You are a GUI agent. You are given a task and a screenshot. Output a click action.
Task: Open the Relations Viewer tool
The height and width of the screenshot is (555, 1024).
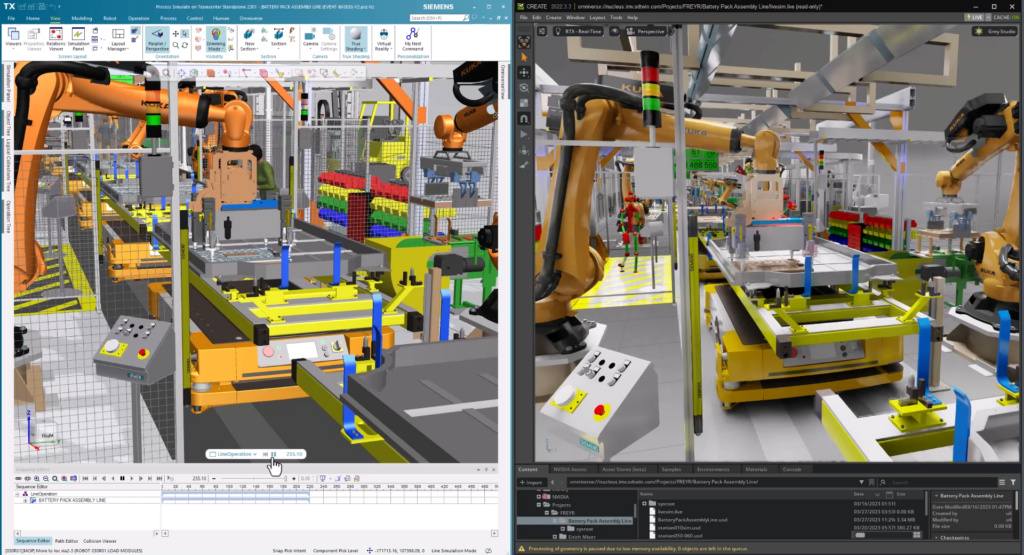(58, 38)
